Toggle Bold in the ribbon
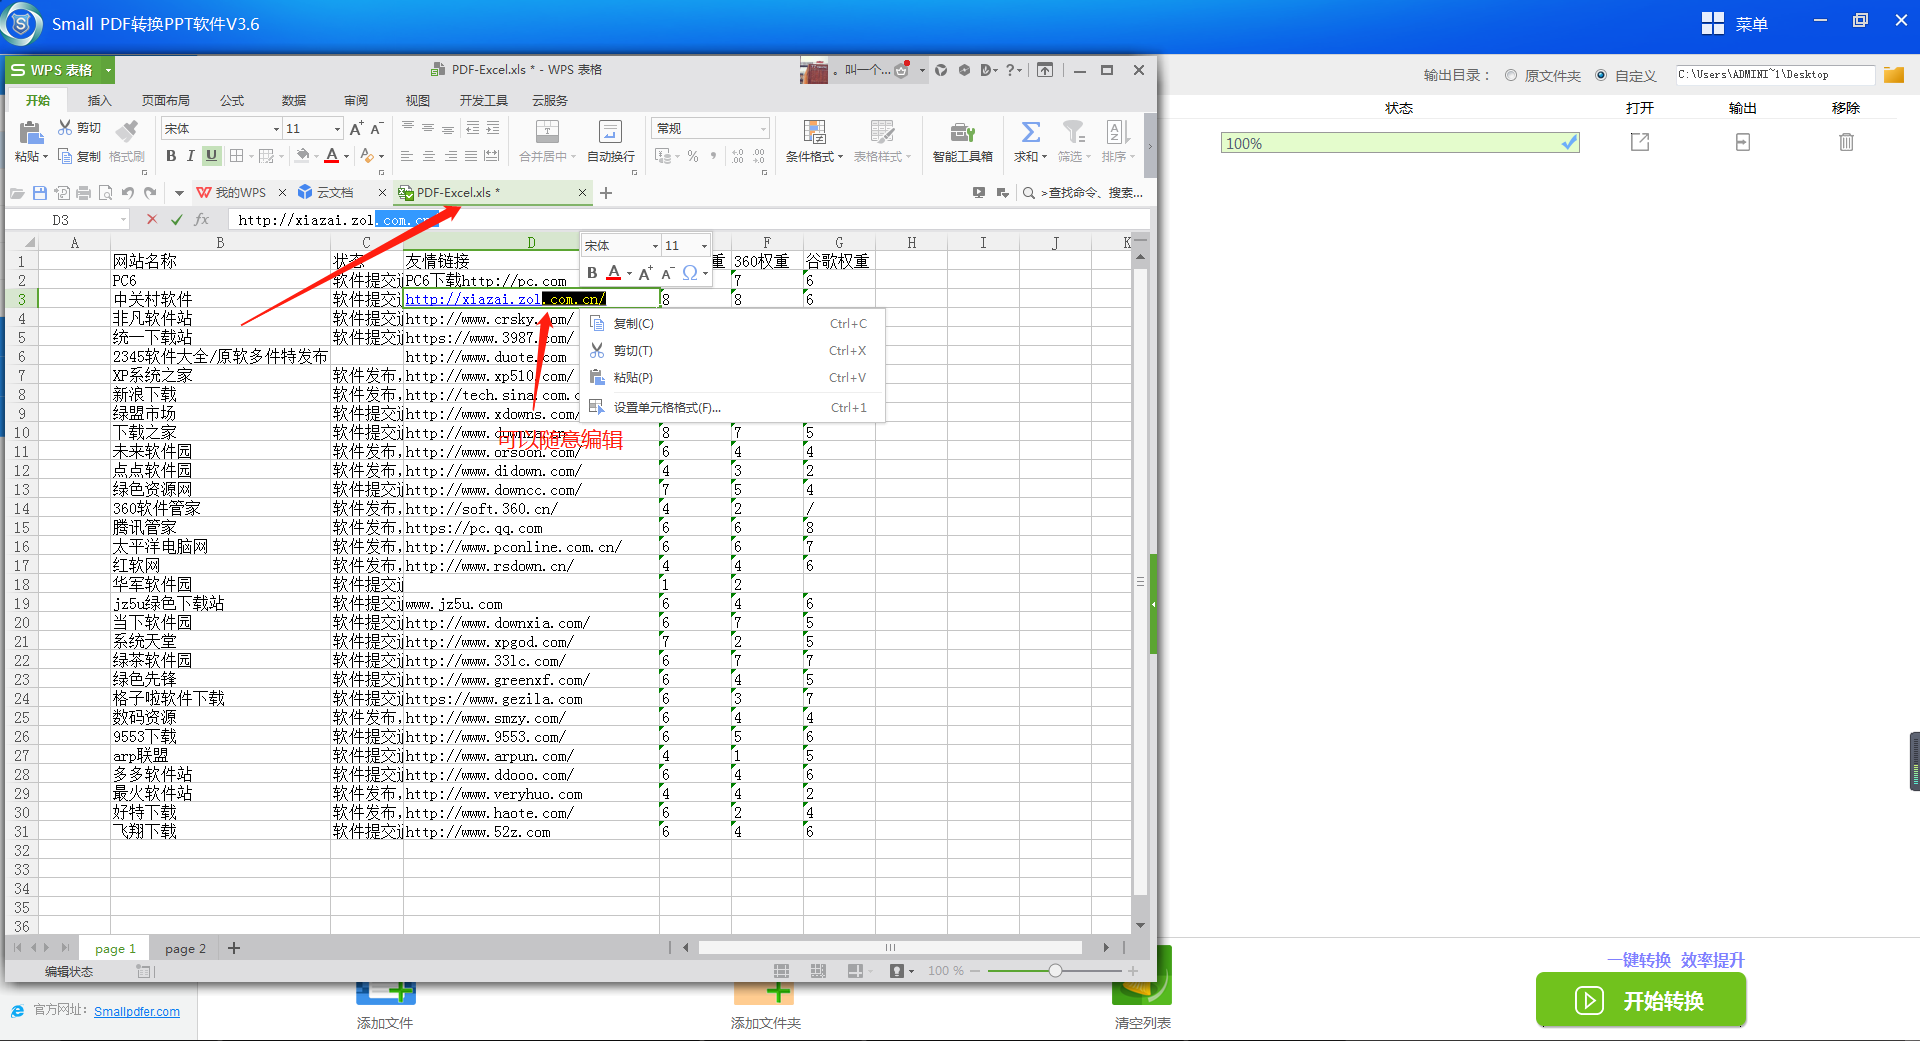The width and height of the screenshot is (1920, 1041). coord(171,156)
